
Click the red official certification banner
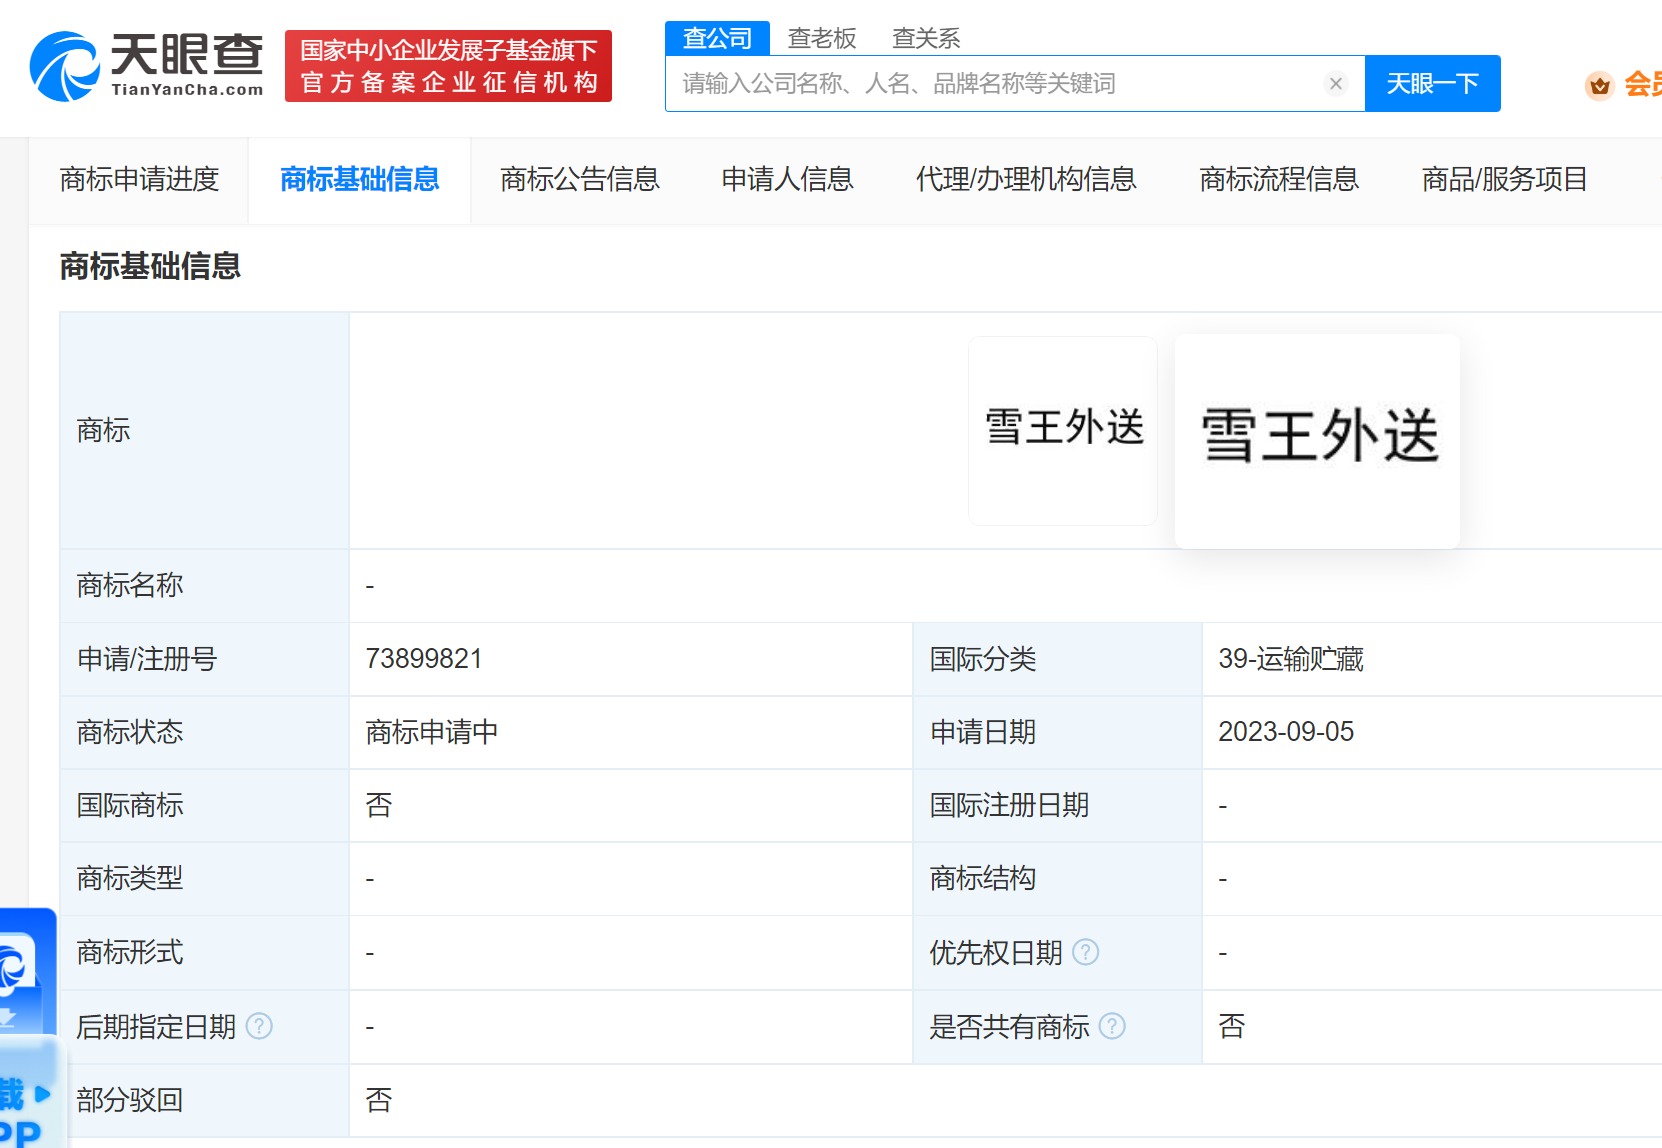click(448, 66)
